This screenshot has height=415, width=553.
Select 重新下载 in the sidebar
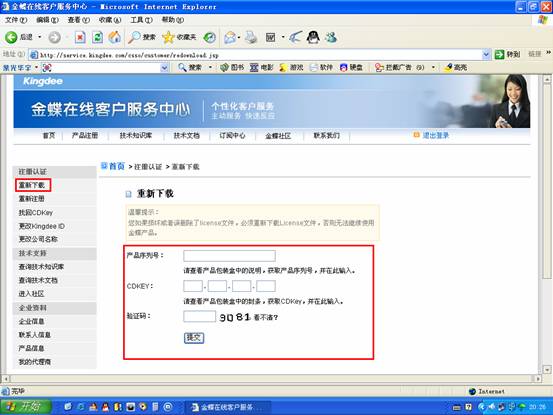[32, 185]
